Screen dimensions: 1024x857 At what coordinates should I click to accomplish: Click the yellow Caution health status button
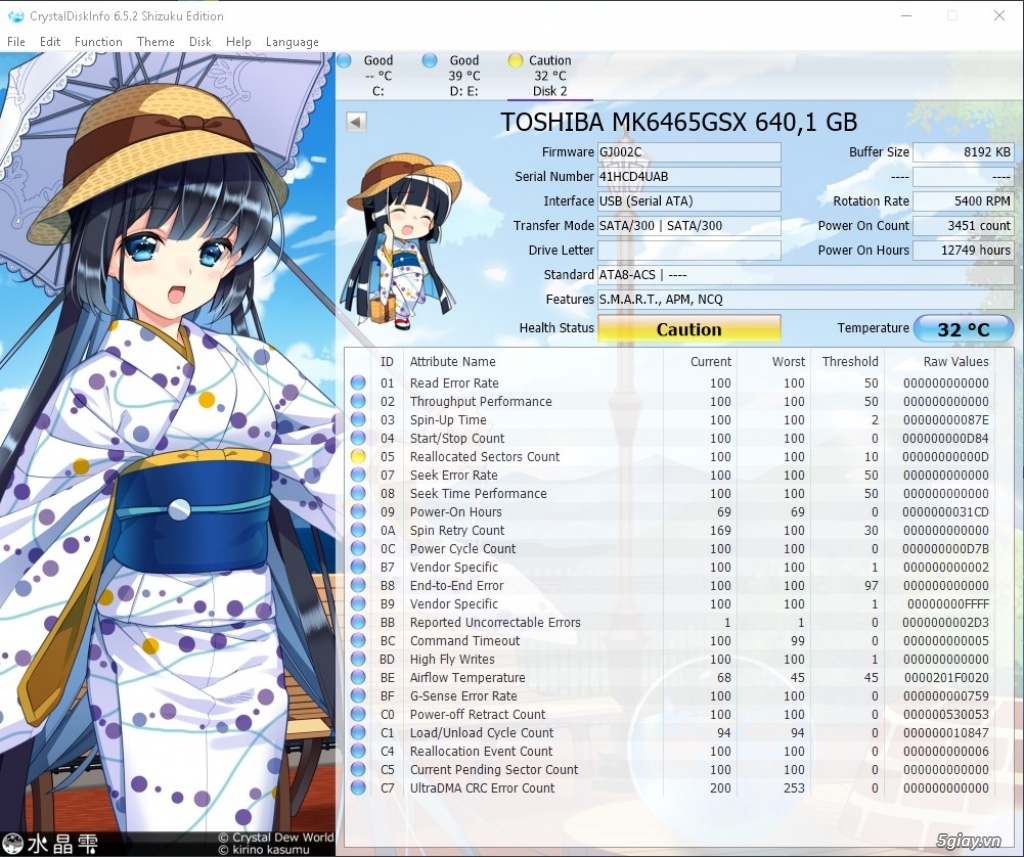click(x=689, y=329)
